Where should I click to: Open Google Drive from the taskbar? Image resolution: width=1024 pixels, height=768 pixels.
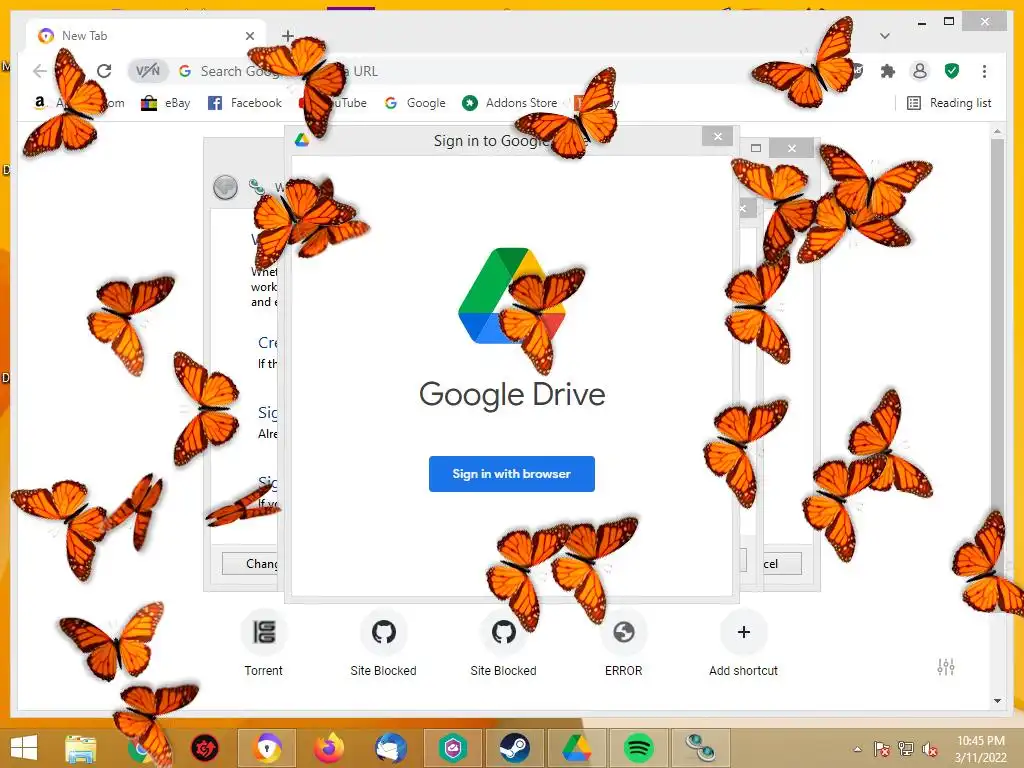tap(576, 748)
